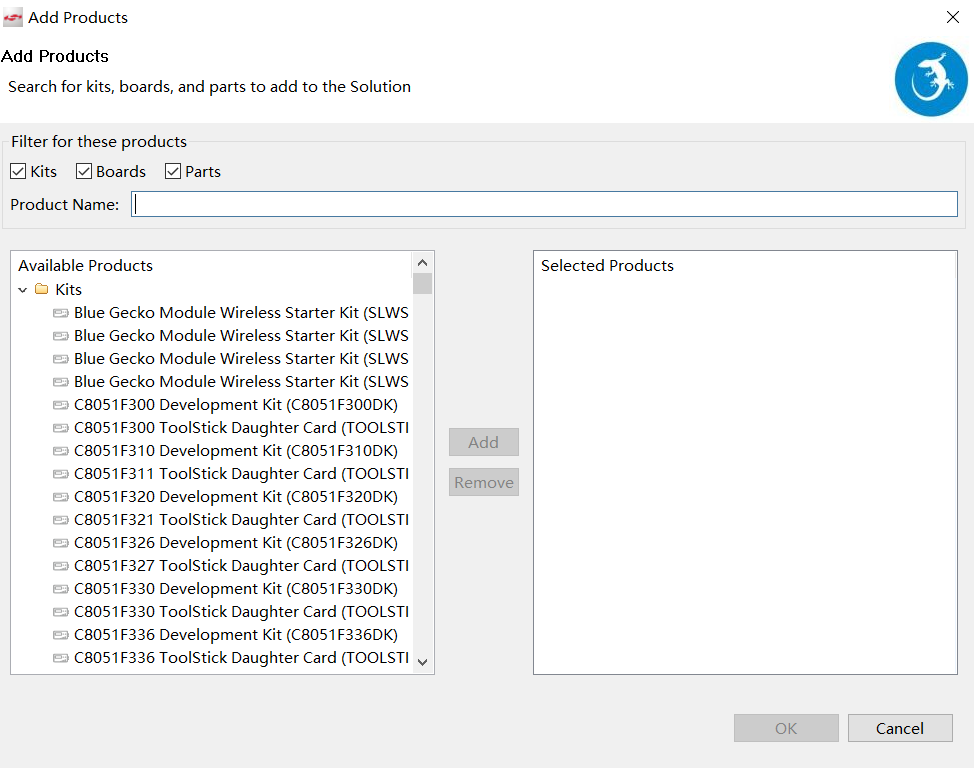Dismiss the dialog with Cancel
Screen dimensions: 974x768
(900, 728)
